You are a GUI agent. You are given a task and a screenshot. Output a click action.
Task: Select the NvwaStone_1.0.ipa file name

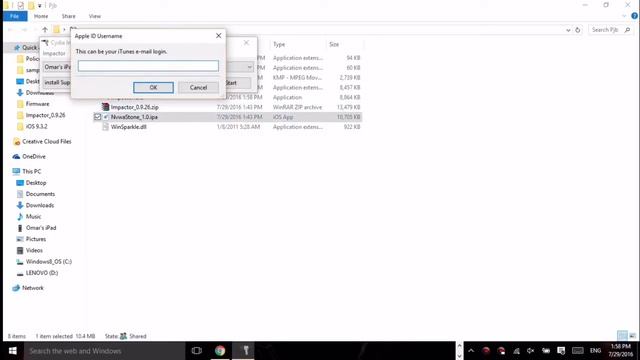tap(134, 117)
